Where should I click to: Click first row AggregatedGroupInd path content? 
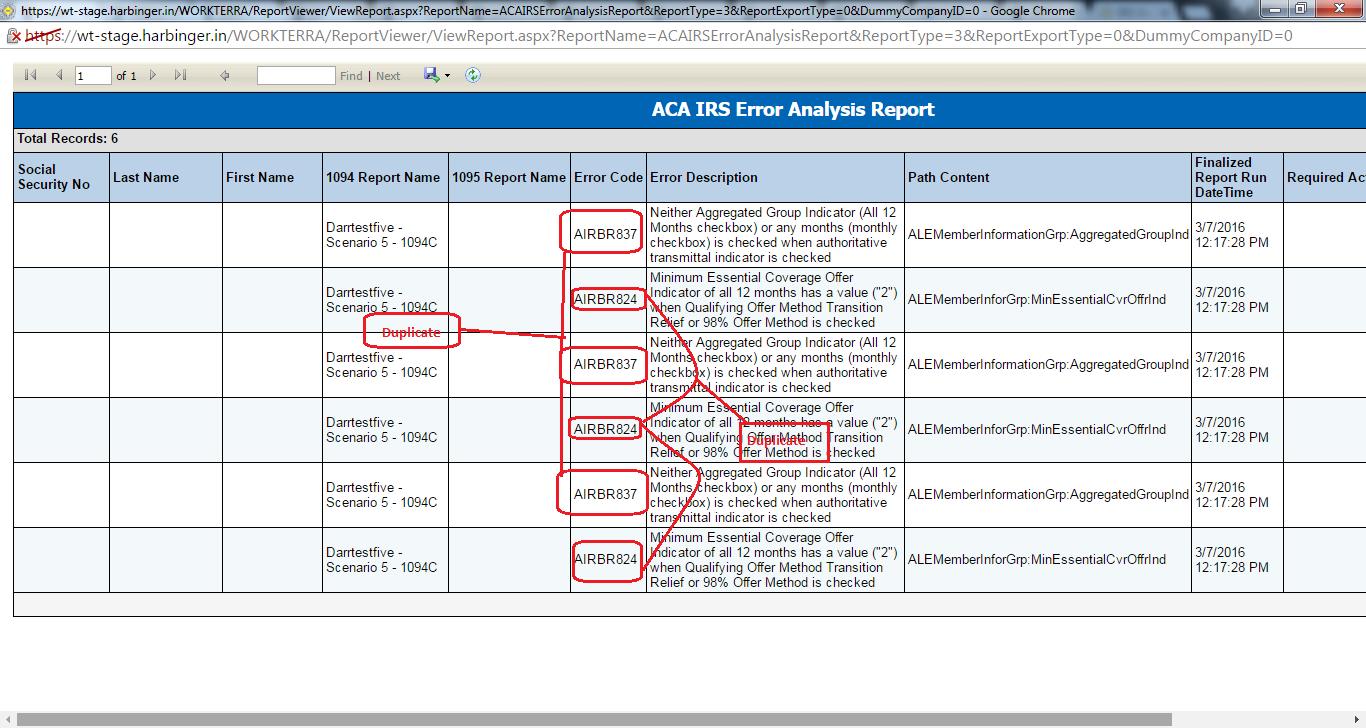coord(1048,235)
